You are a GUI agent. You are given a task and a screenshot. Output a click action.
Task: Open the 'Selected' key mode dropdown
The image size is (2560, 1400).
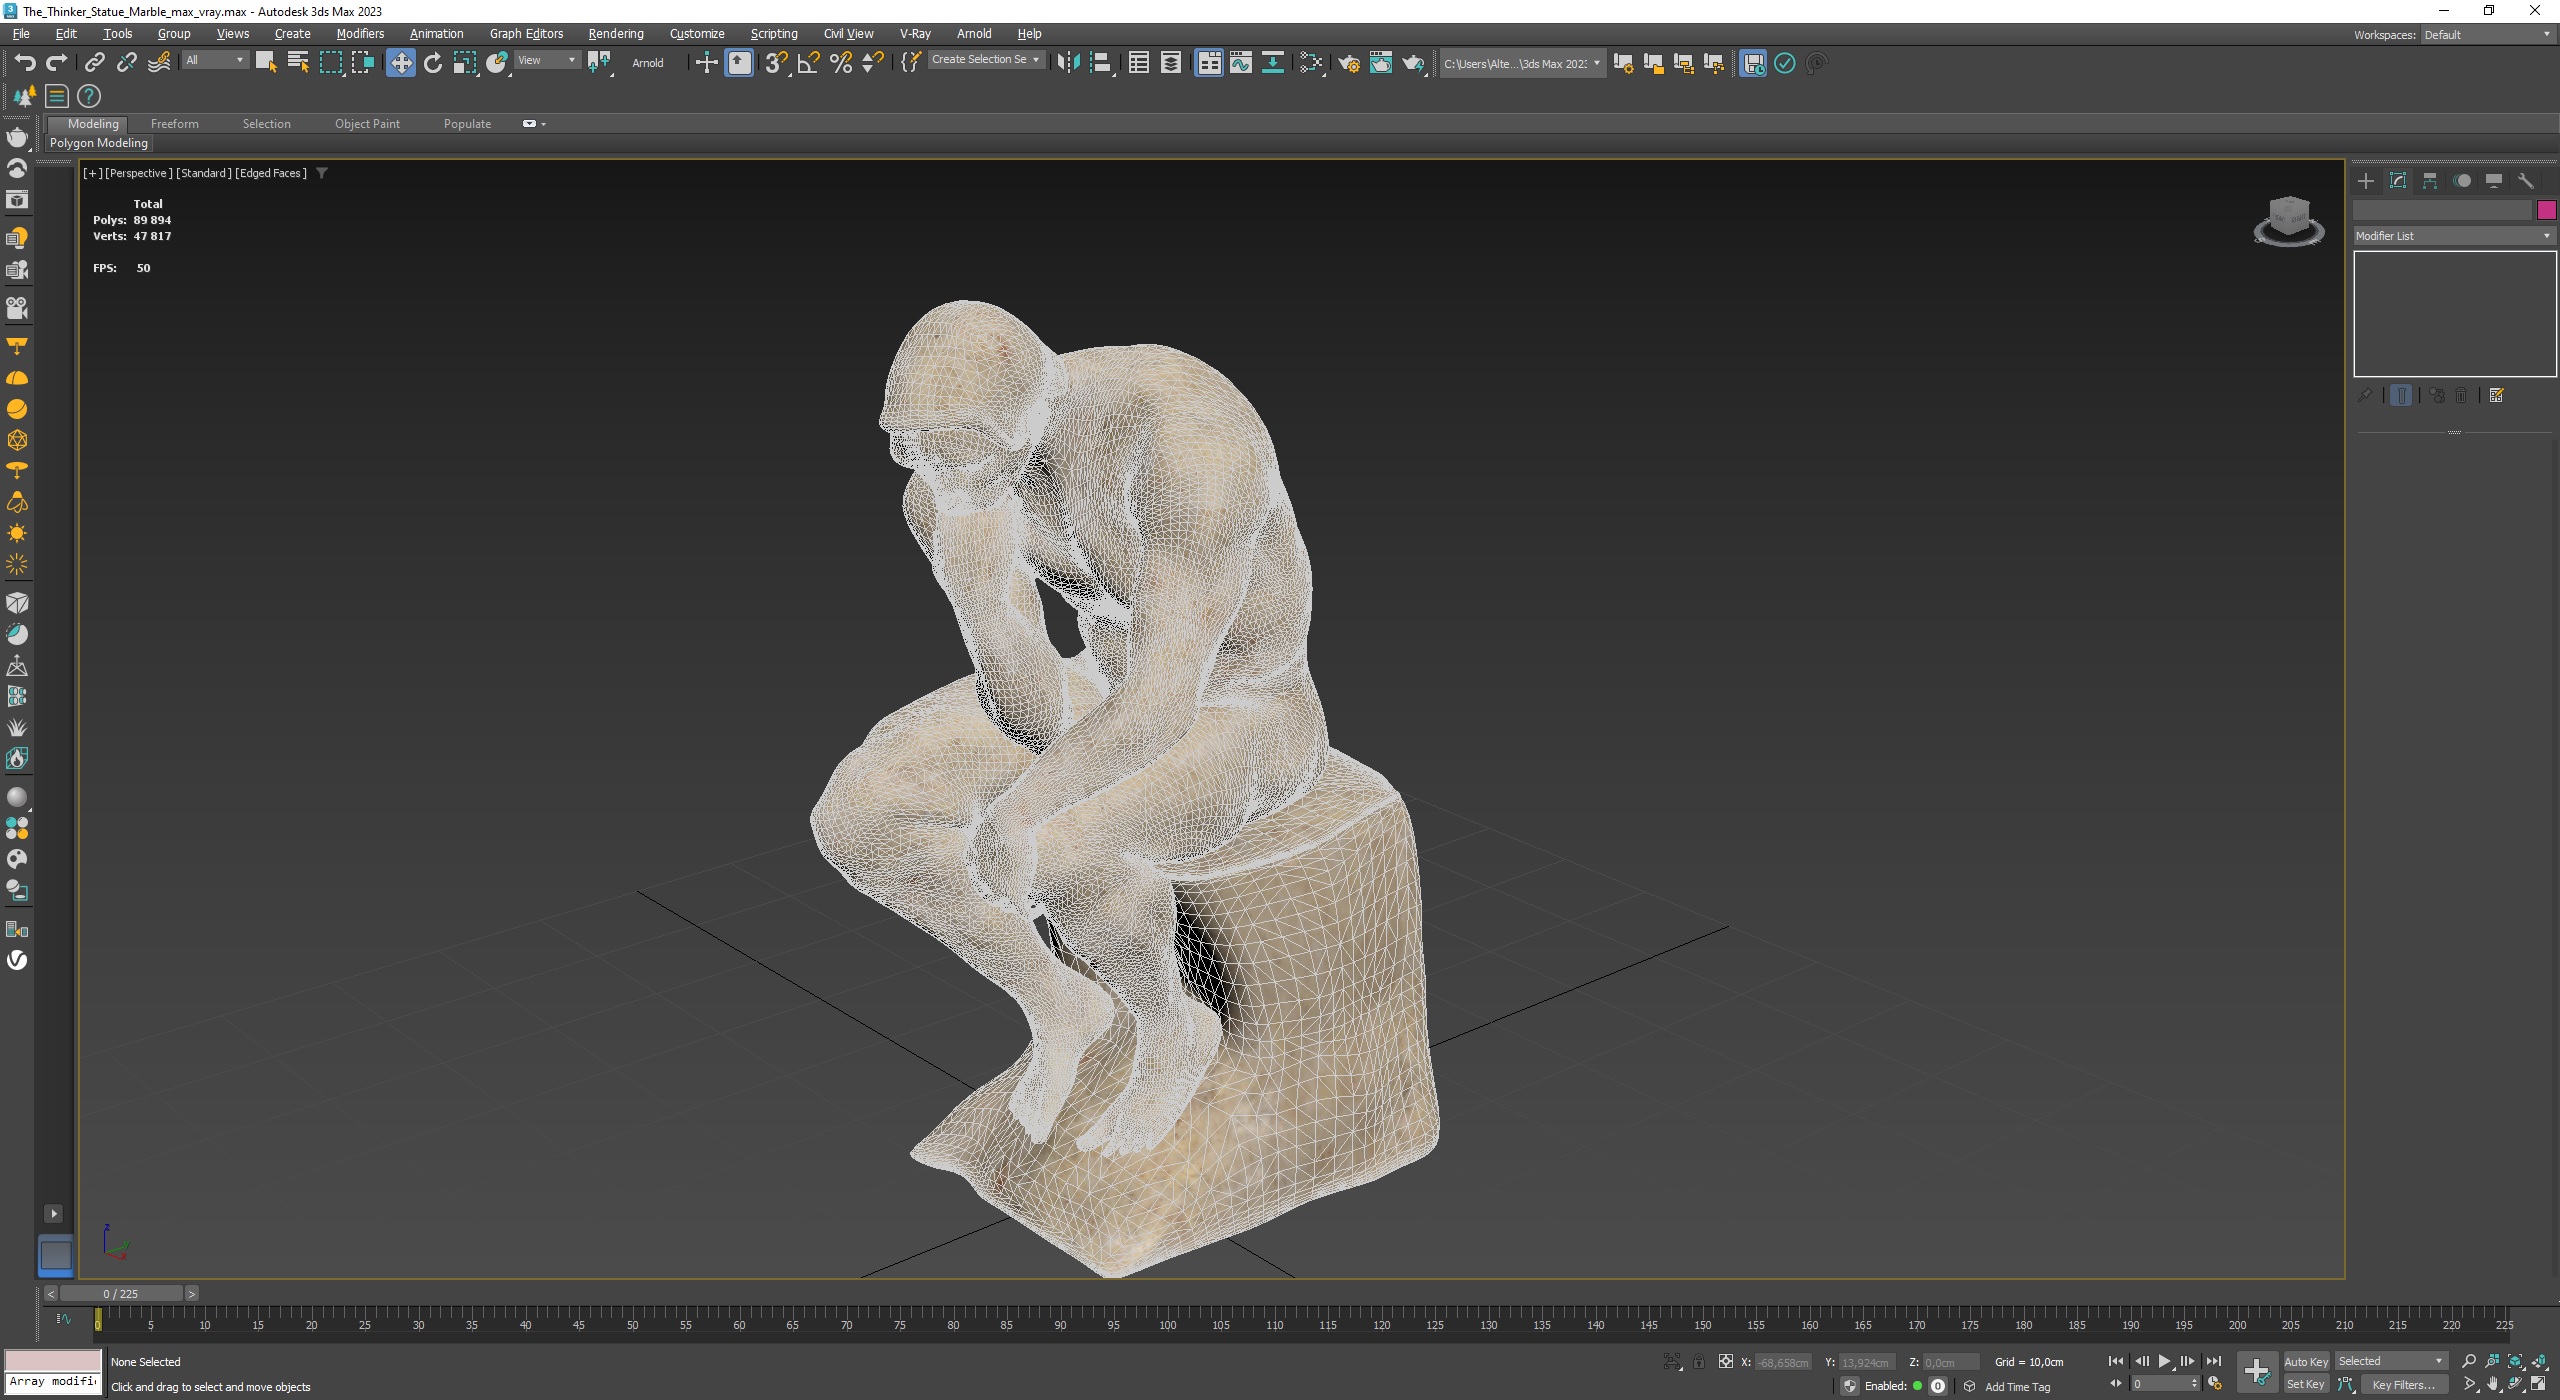tap(2390, 1361)
